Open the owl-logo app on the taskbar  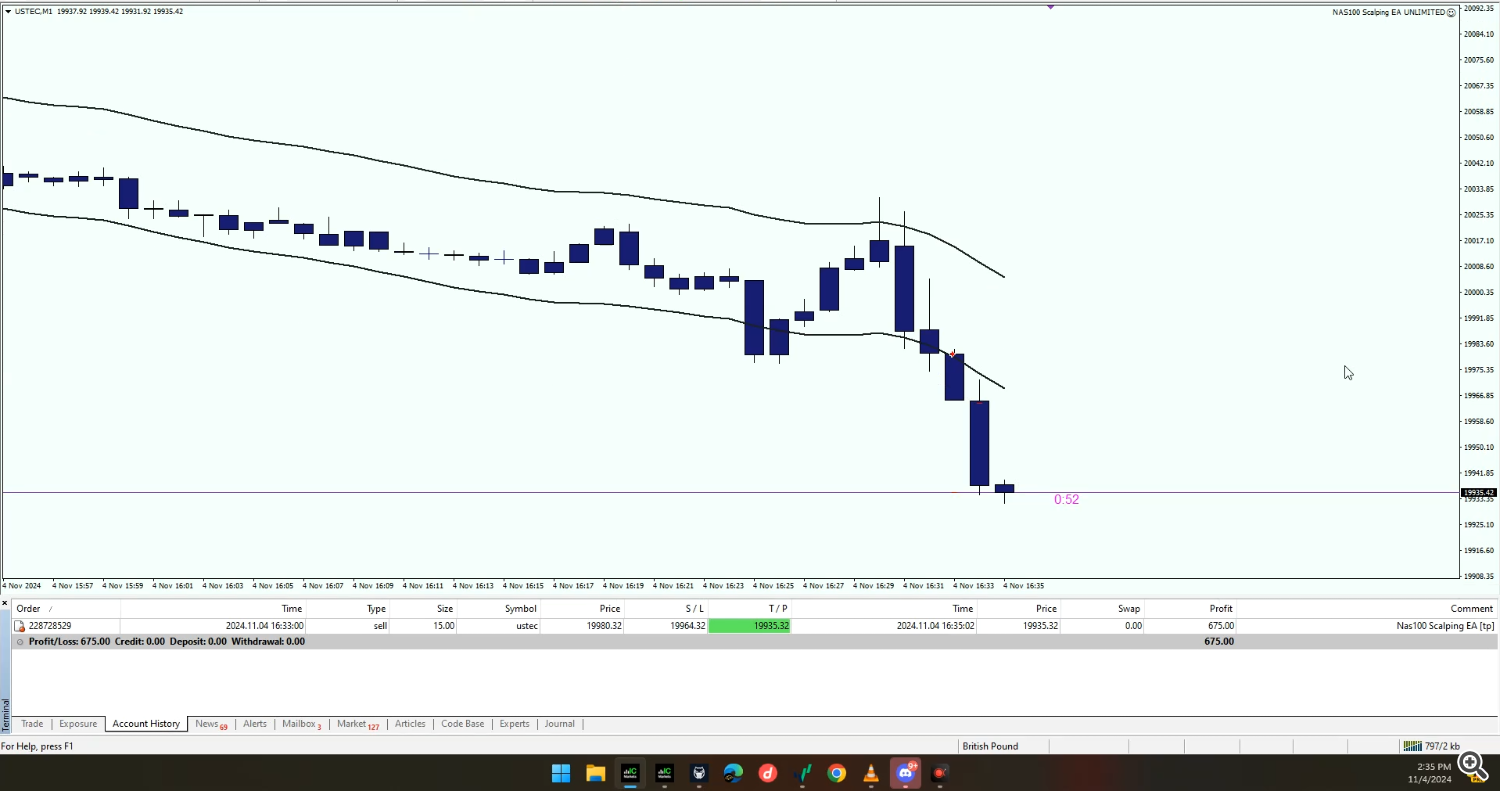click(699, 773)
